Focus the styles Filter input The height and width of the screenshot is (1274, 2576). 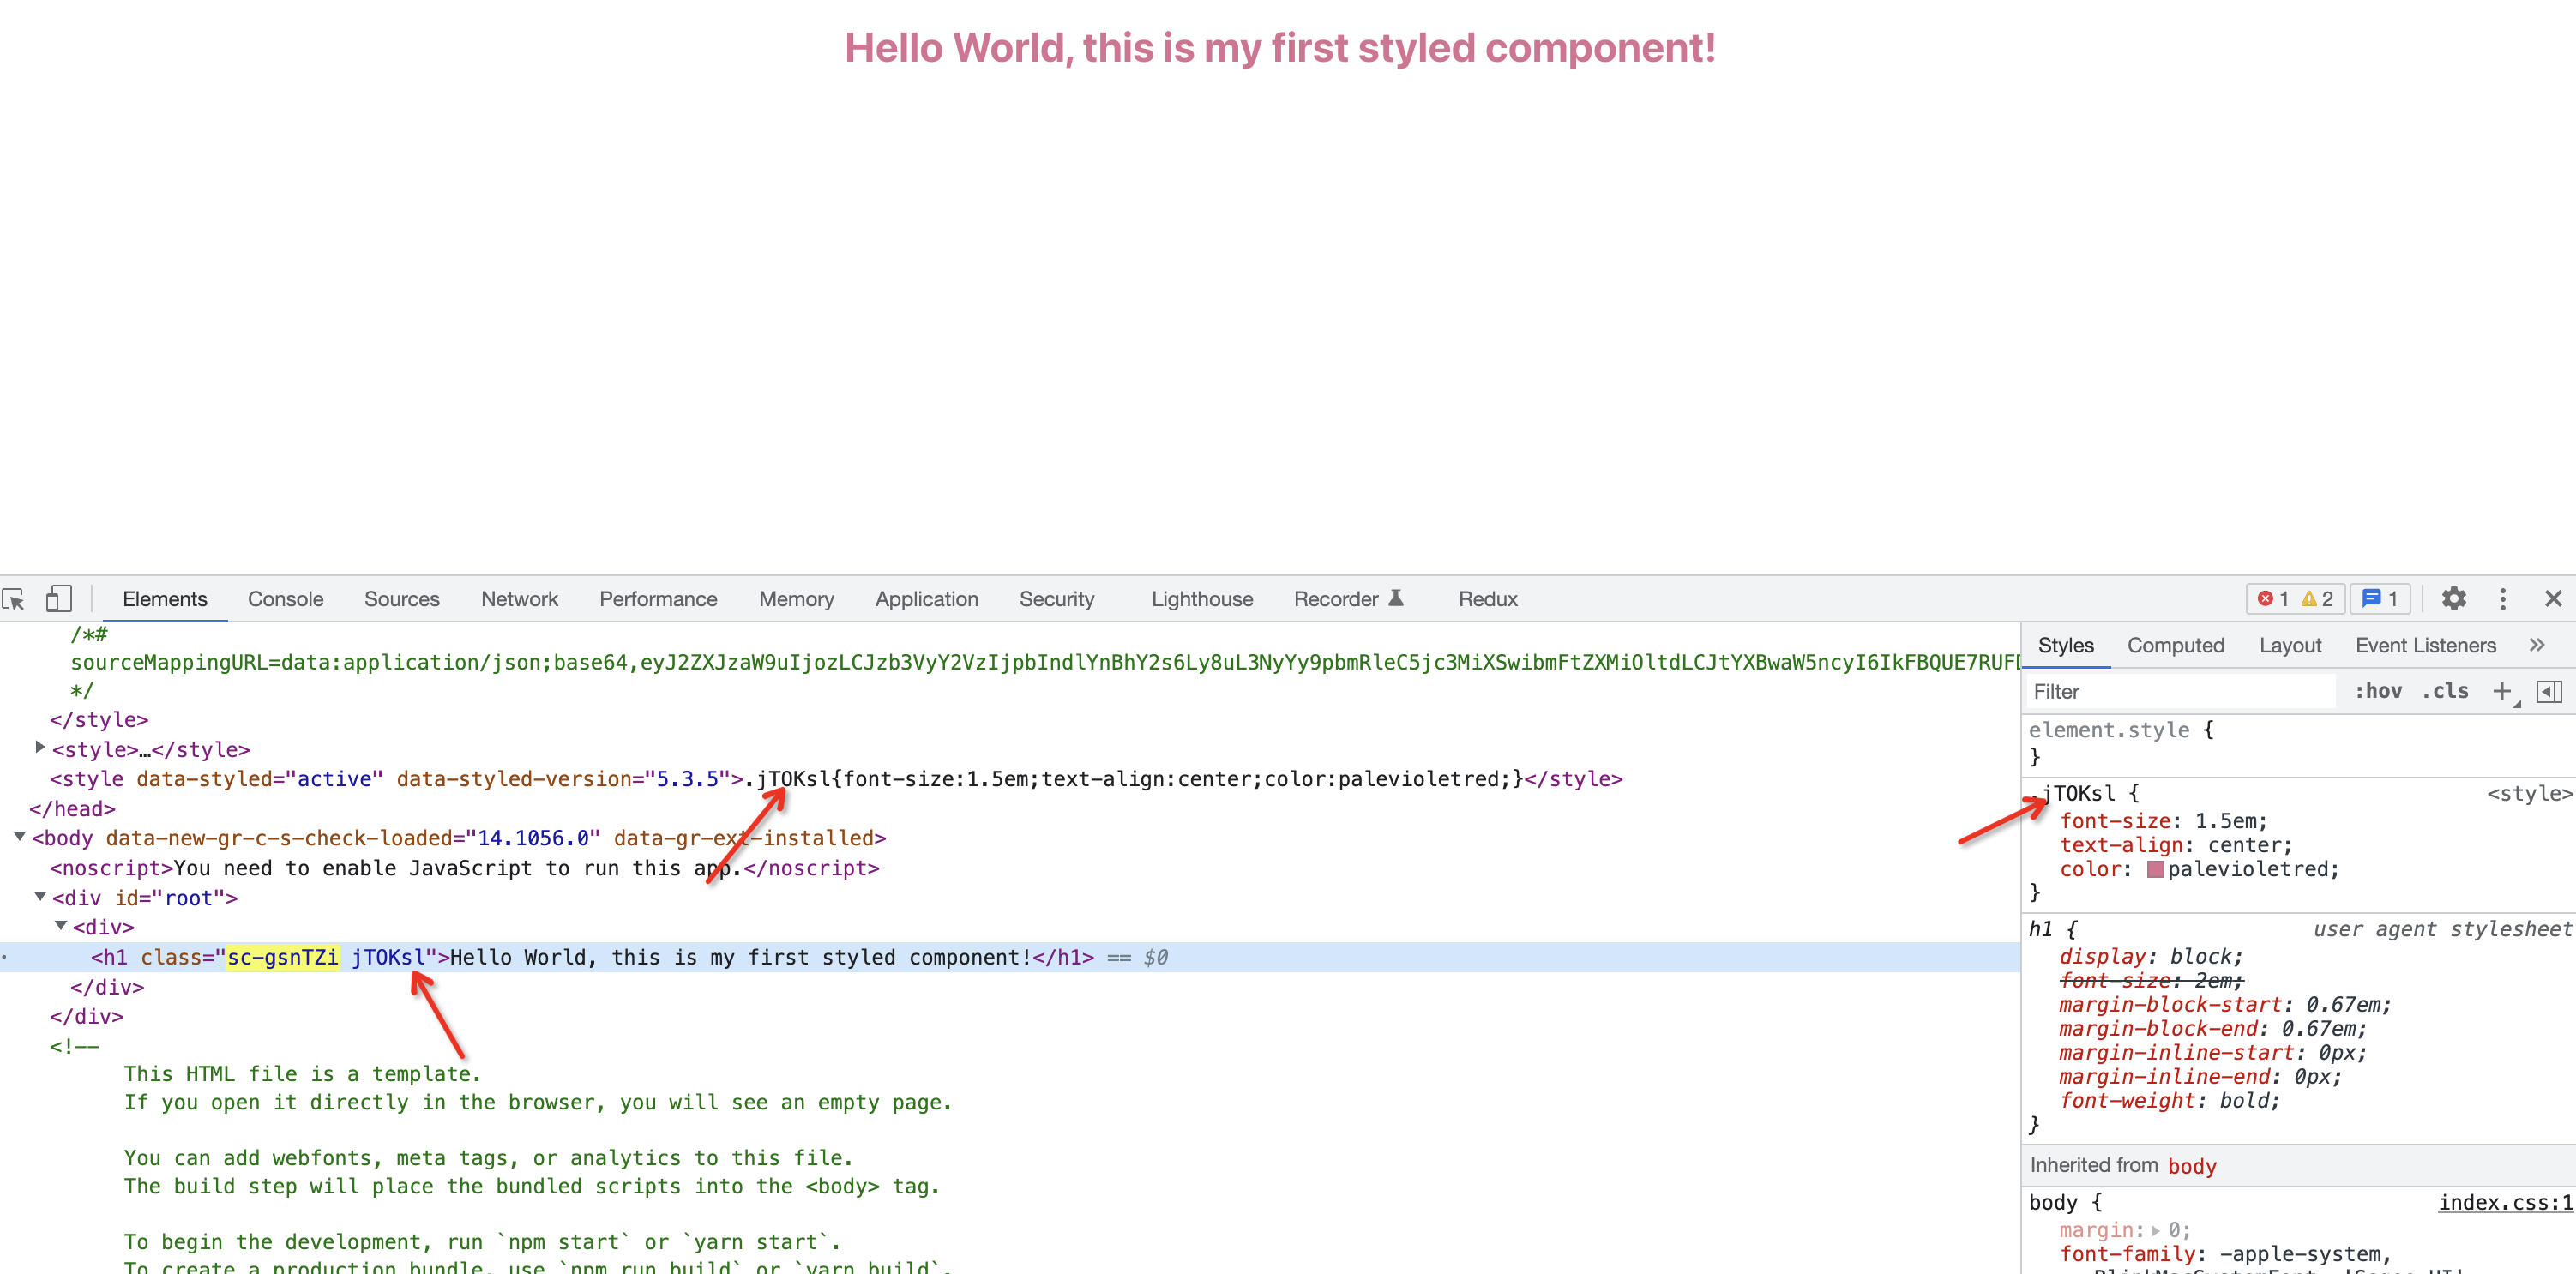click(x=2180, y=691)
